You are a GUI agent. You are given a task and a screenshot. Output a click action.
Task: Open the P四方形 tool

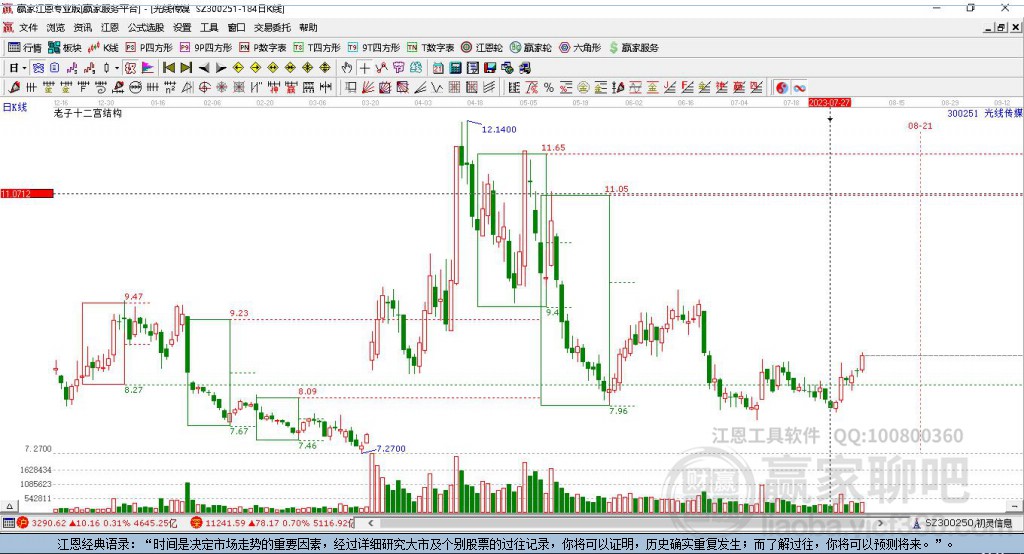pyautogui.click(x=149, y=48)
